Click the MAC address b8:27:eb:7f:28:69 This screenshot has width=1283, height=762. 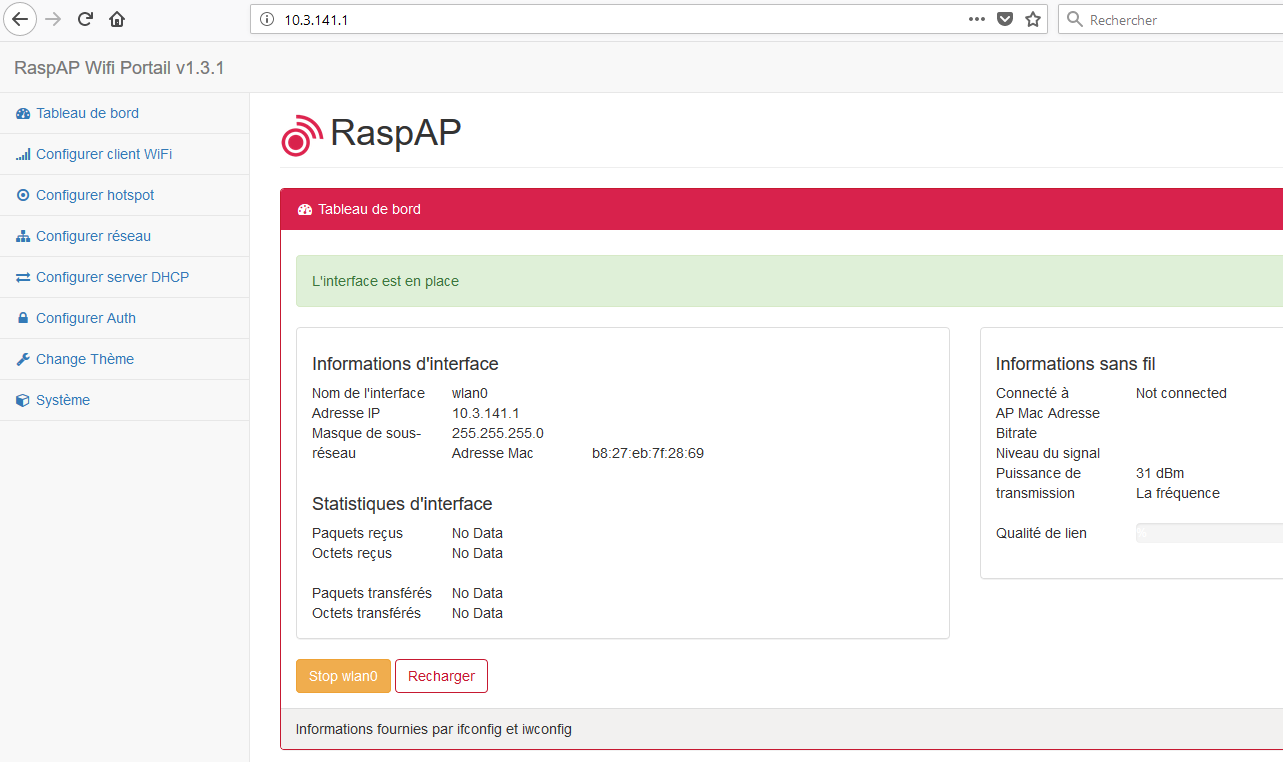tap(648, 453)
